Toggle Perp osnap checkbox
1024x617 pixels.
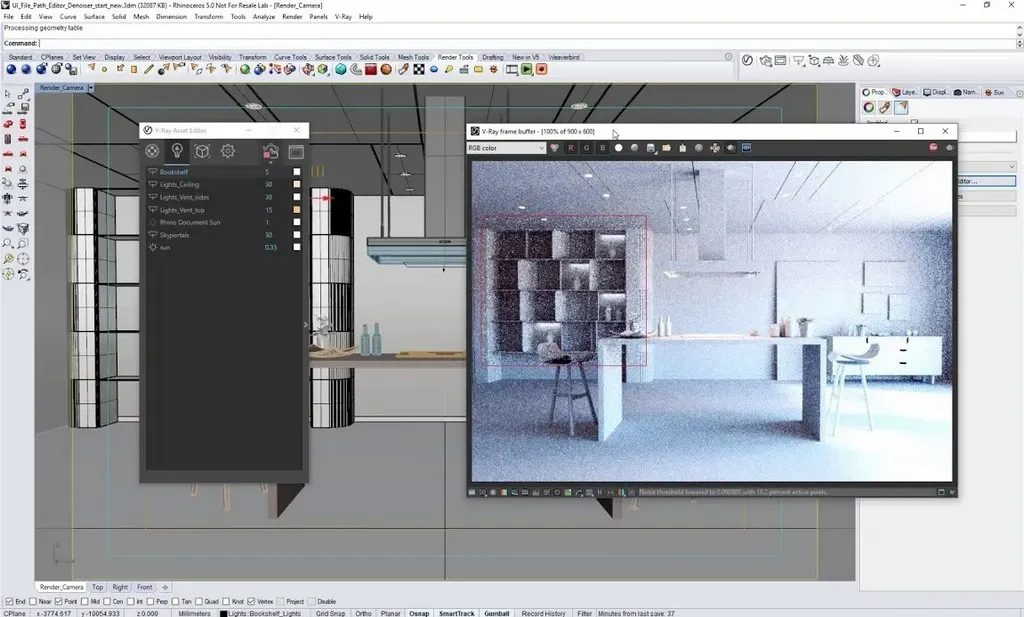pos(150,601)
